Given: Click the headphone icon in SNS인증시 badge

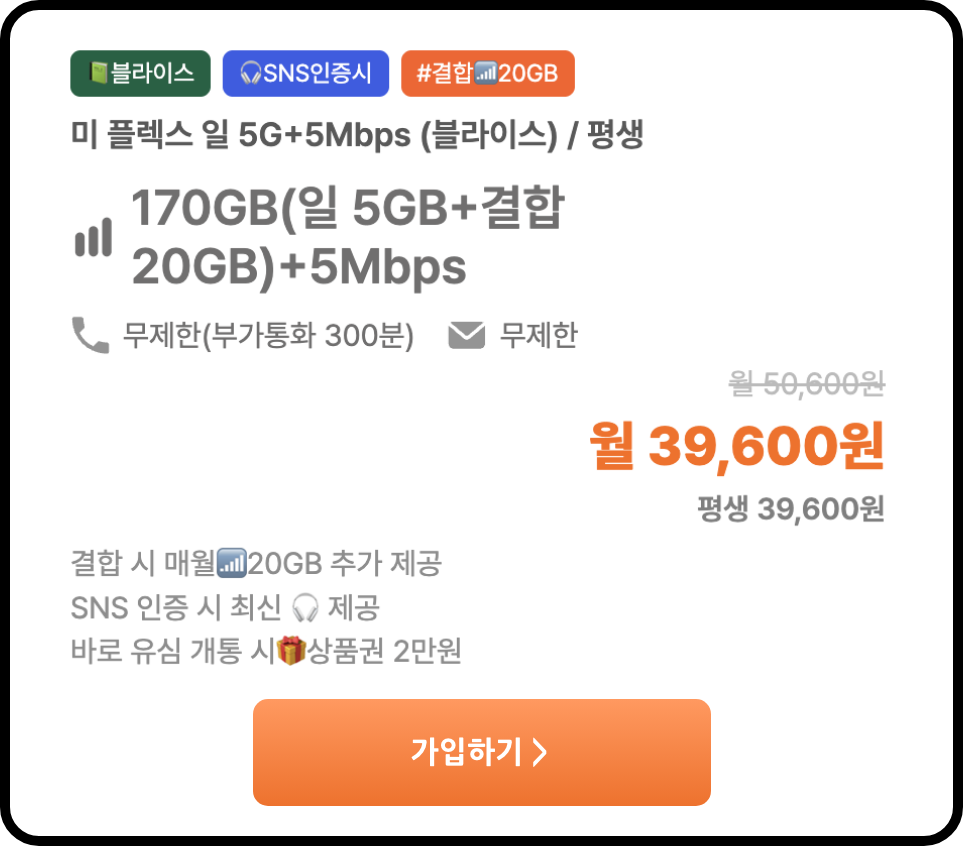Looking at the screenshot, I should click(x=251, y=74).
